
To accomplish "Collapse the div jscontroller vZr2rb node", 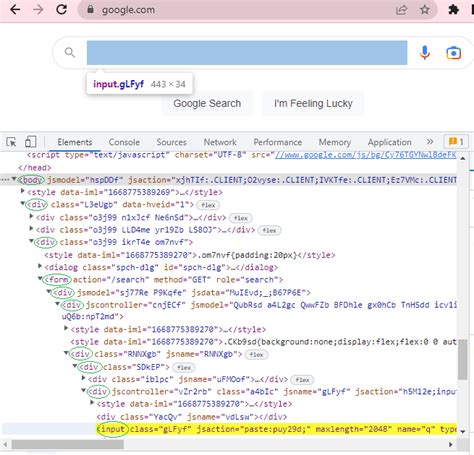I will click(x=84, y=390).
